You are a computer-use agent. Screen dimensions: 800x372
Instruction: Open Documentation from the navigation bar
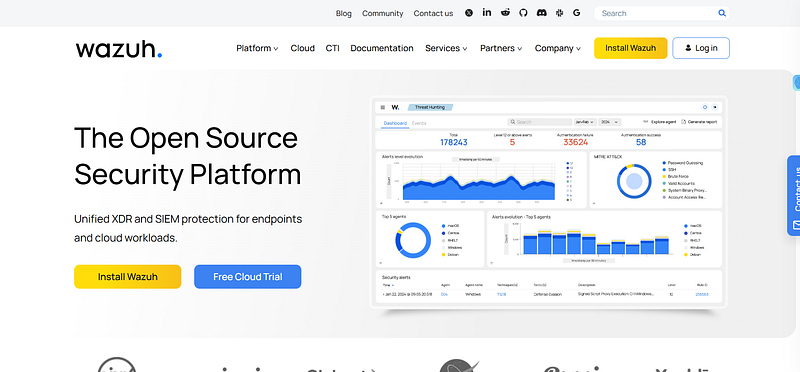[382, 48]
